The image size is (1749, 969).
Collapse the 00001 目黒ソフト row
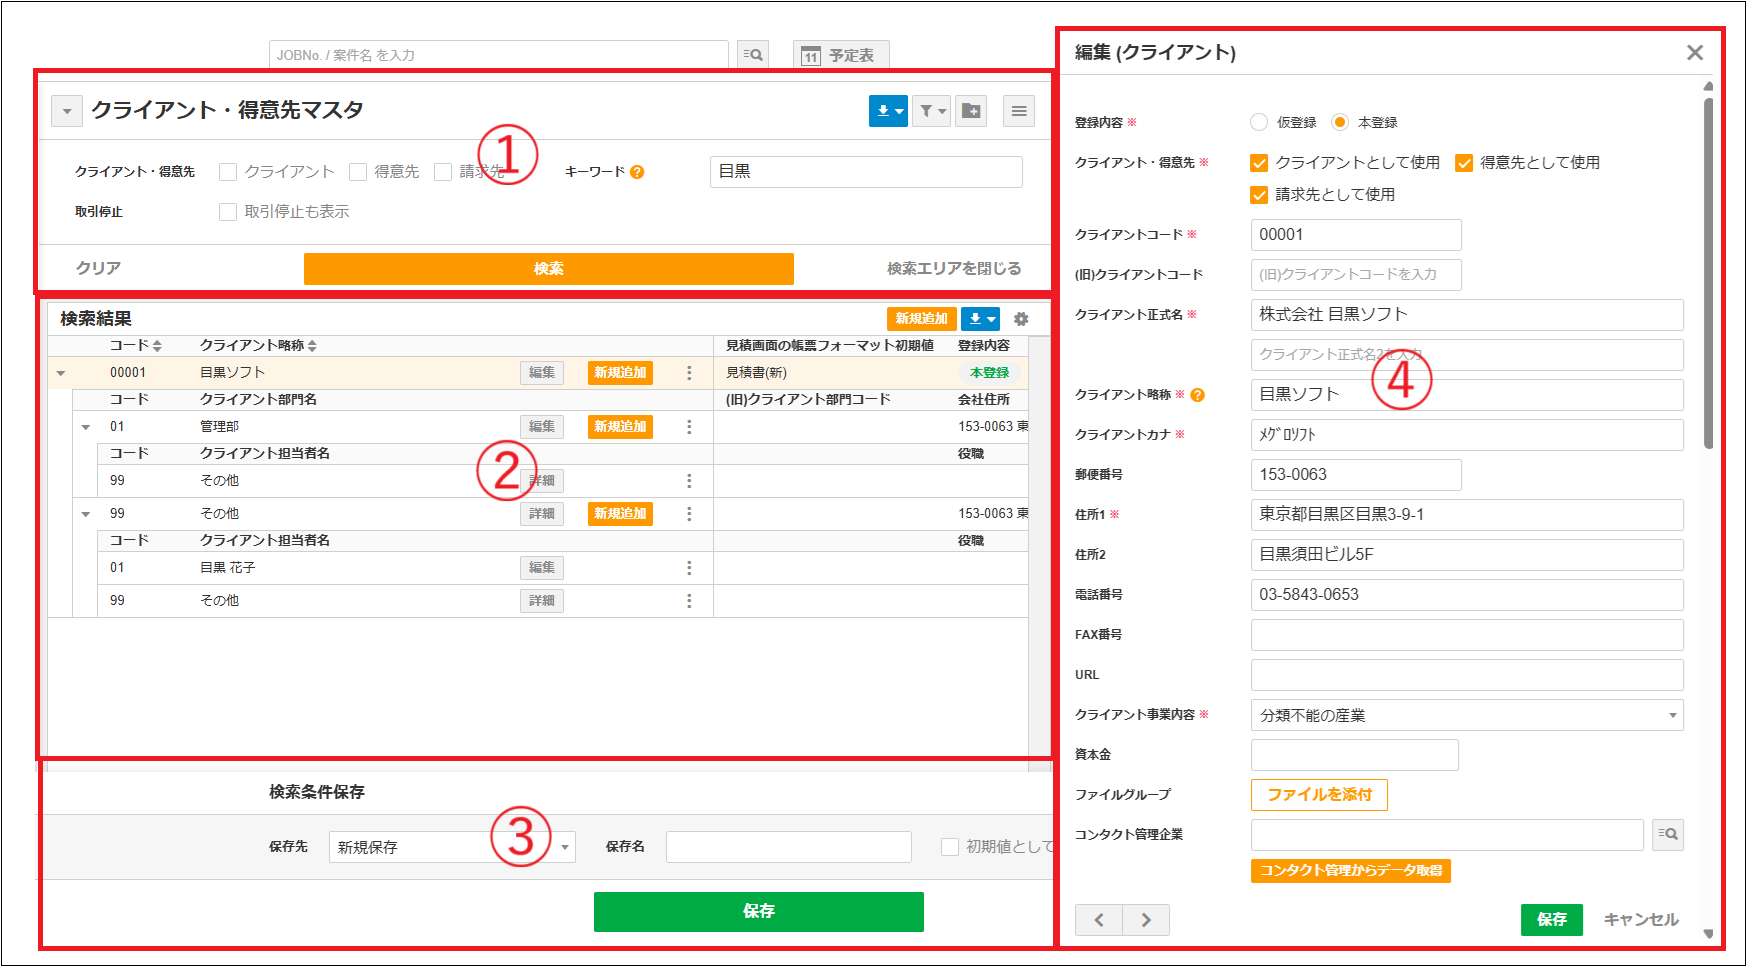(x=61, y=373)
